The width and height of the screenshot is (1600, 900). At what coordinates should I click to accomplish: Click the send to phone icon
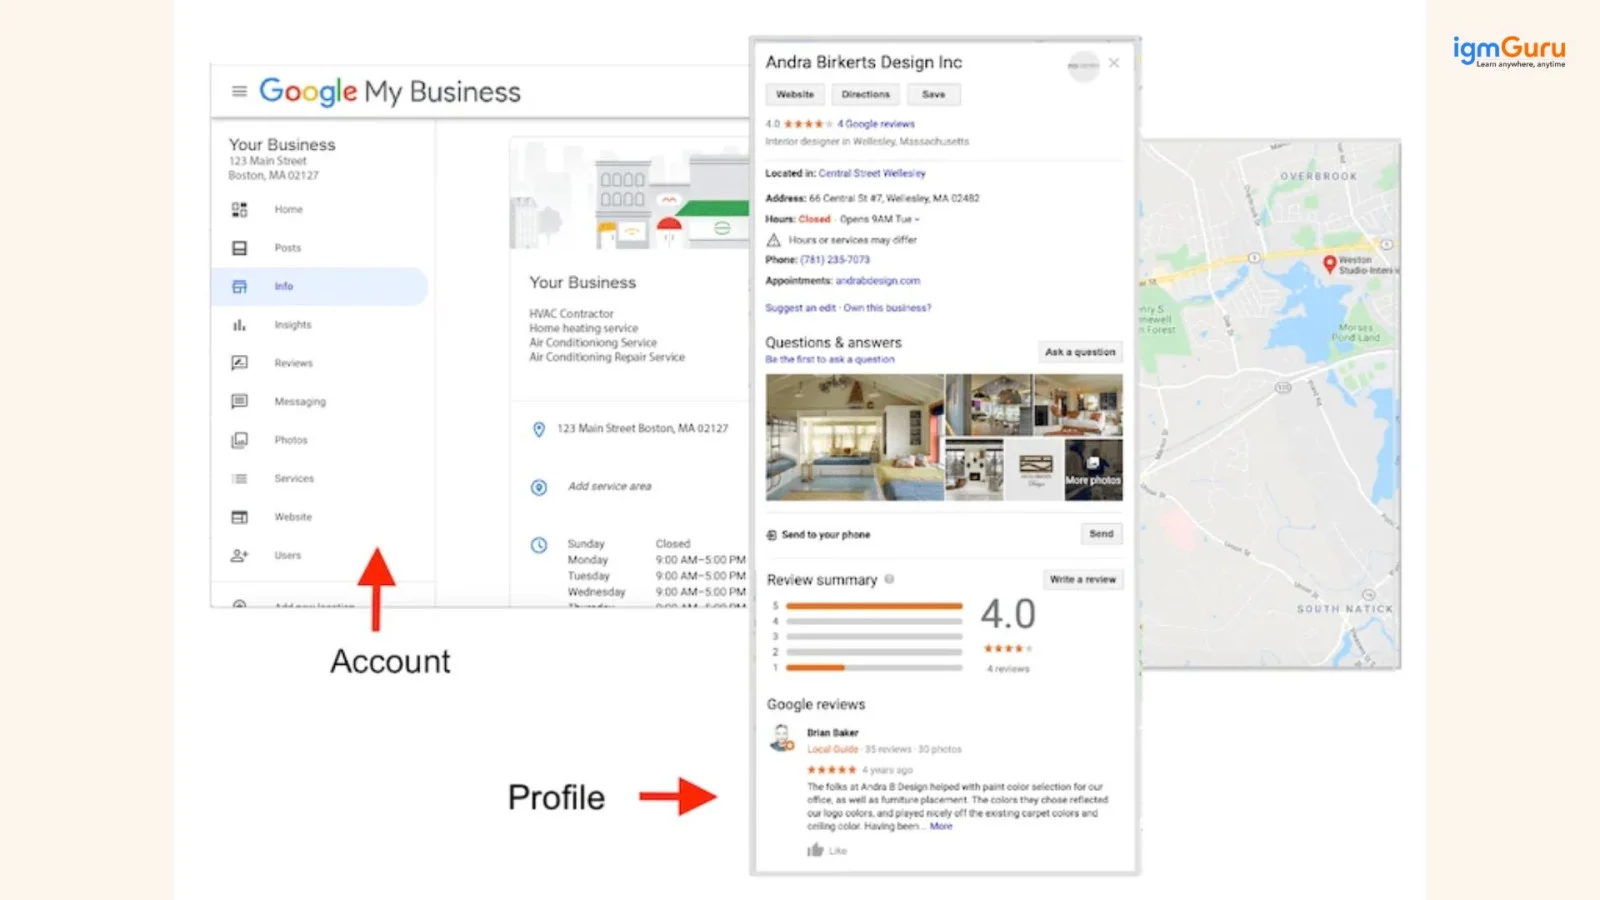[x=771, y=535]
